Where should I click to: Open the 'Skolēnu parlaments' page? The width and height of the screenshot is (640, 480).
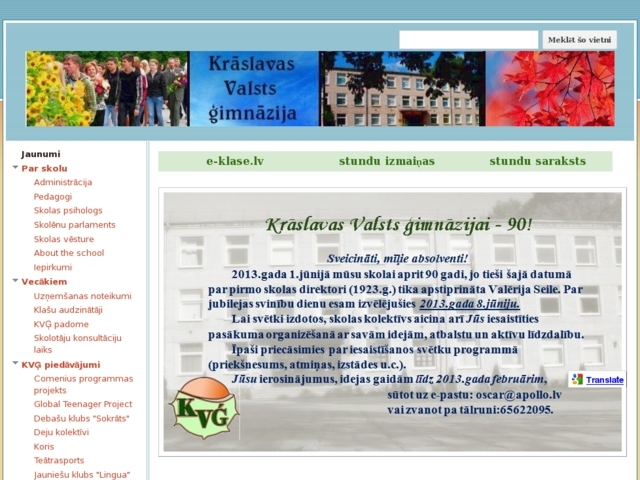(74, 225)
